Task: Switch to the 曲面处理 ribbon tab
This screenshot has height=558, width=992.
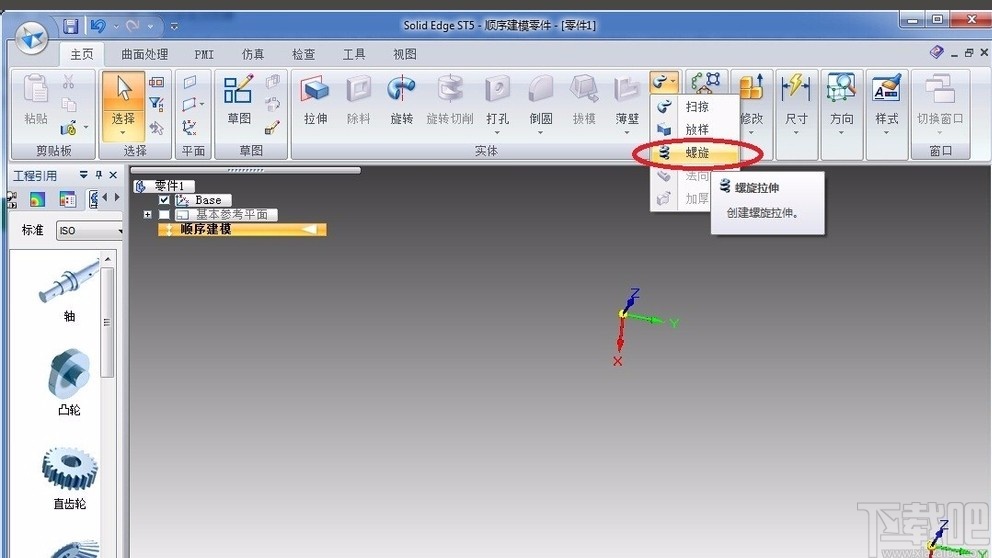Action: pos(145,54)
